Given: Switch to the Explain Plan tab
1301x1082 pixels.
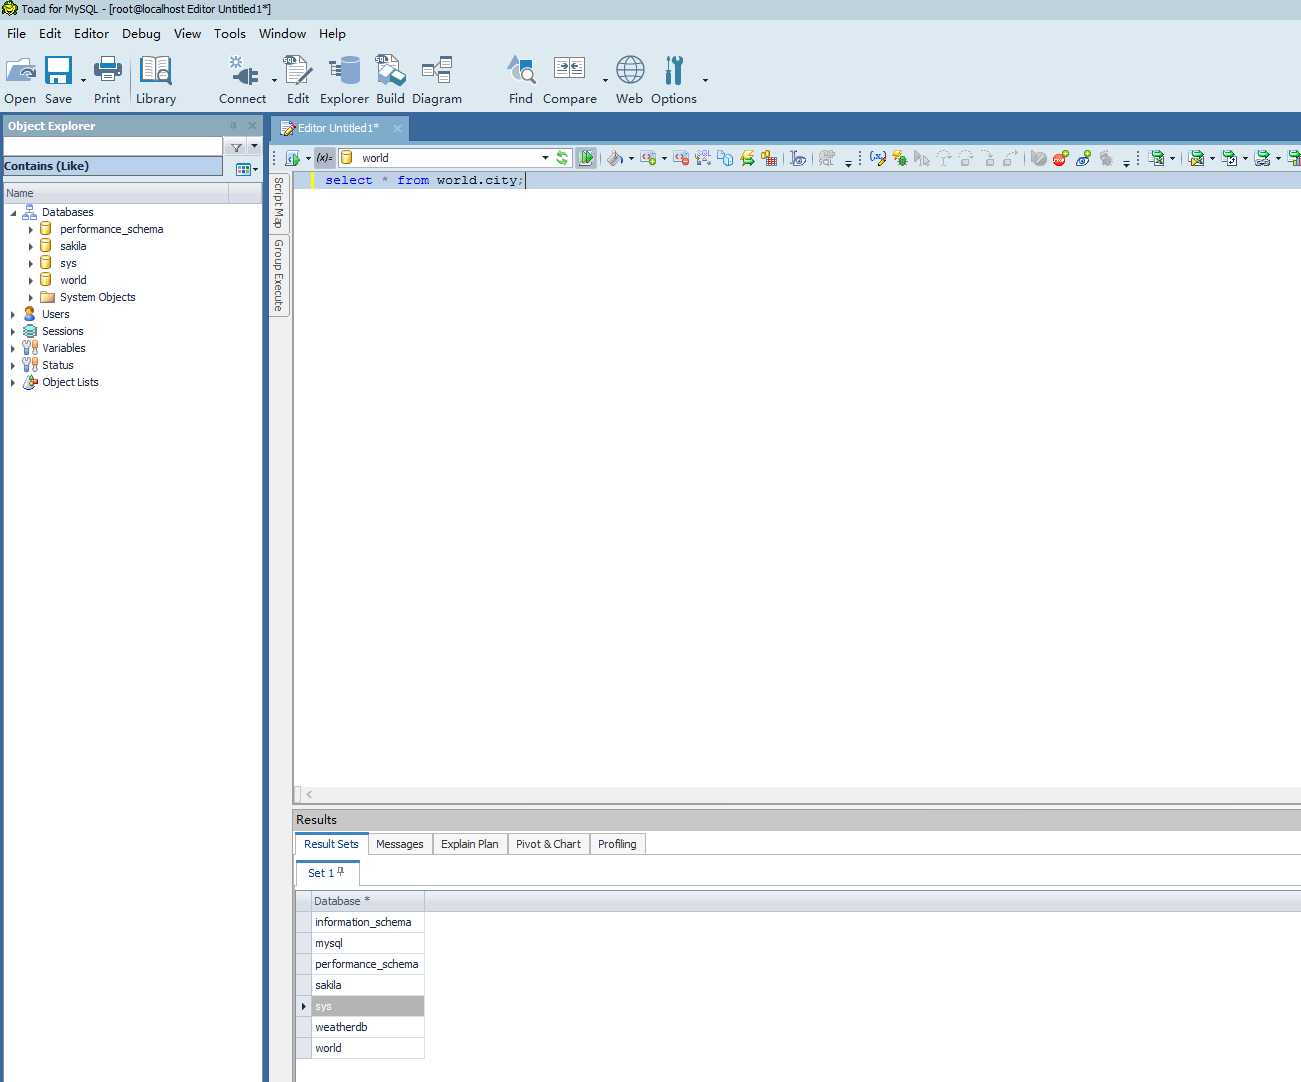Looking at the screenshot, I should click(470, 844).
